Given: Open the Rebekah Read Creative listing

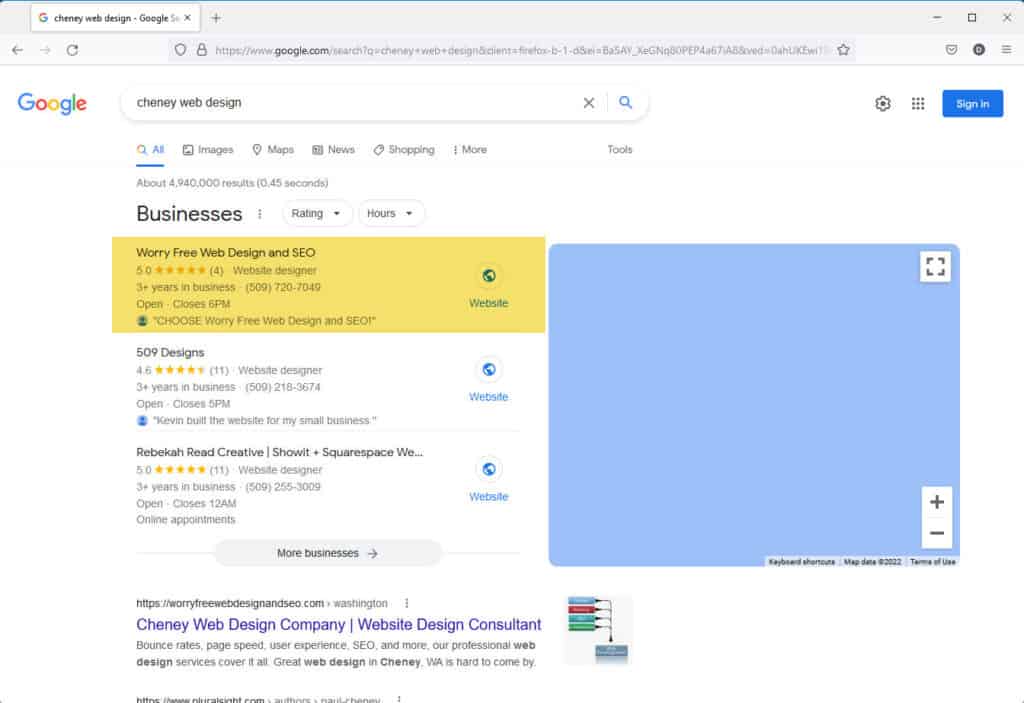Looking at the screenshot, I should 280,452.
